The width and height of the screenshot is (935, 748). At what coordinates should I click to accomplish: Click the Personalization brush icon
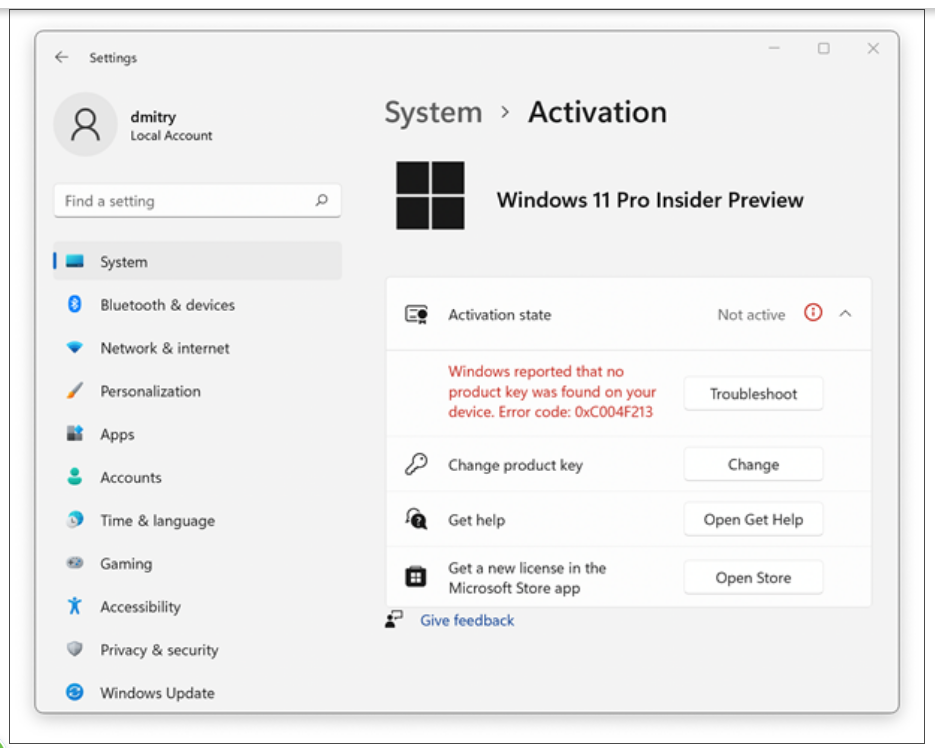coord(75,391)
